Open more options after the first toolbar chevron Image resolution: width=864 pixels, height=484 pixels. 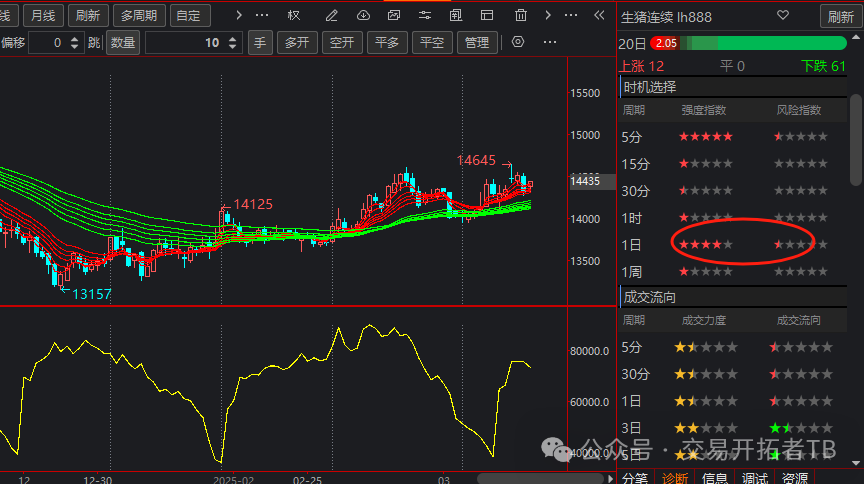coord(262,15)
